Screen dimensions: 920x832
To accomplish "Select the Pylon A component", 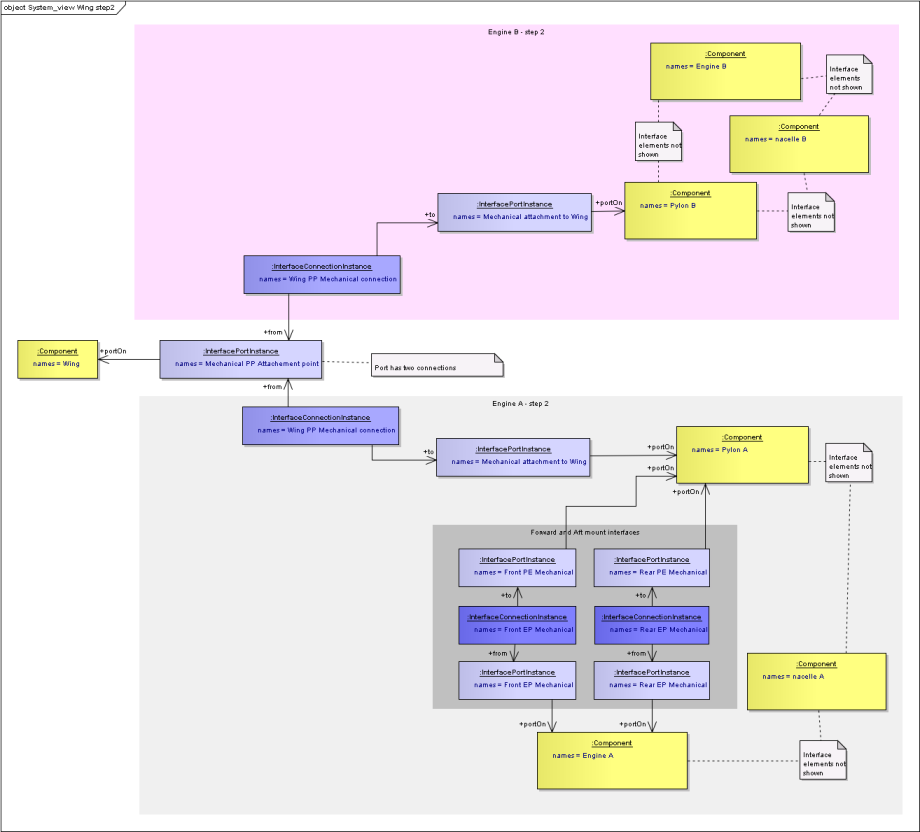I will [x=742, y=455].
